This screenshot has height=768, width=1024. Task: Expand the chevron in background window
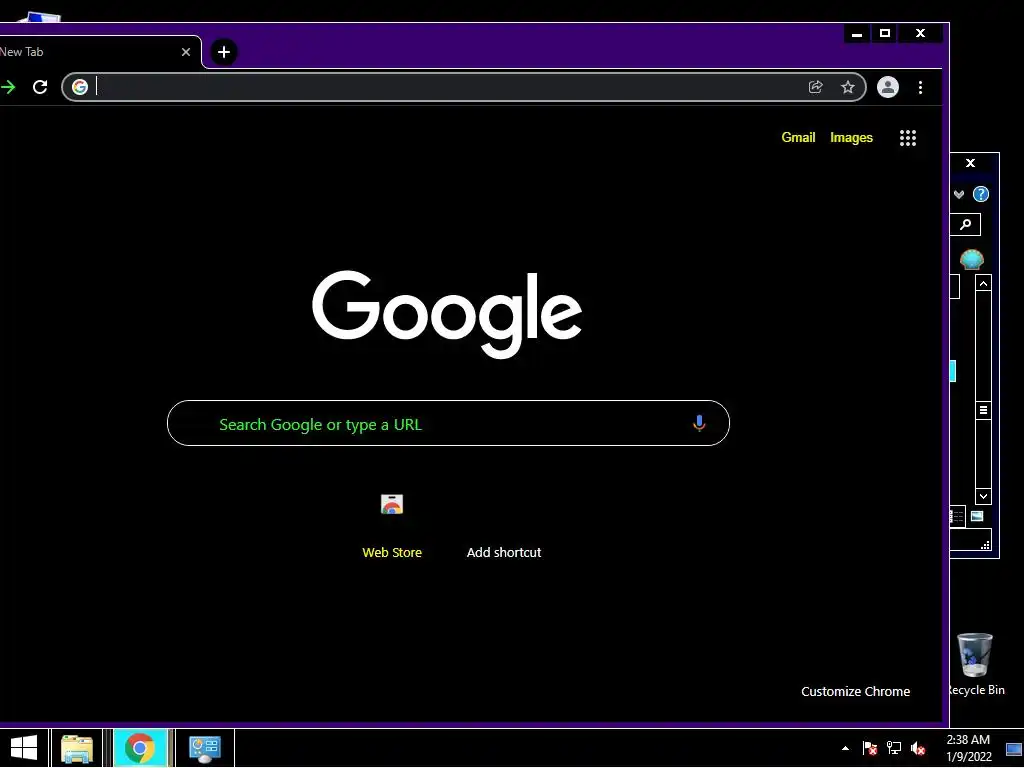click(x=959, y=194)
